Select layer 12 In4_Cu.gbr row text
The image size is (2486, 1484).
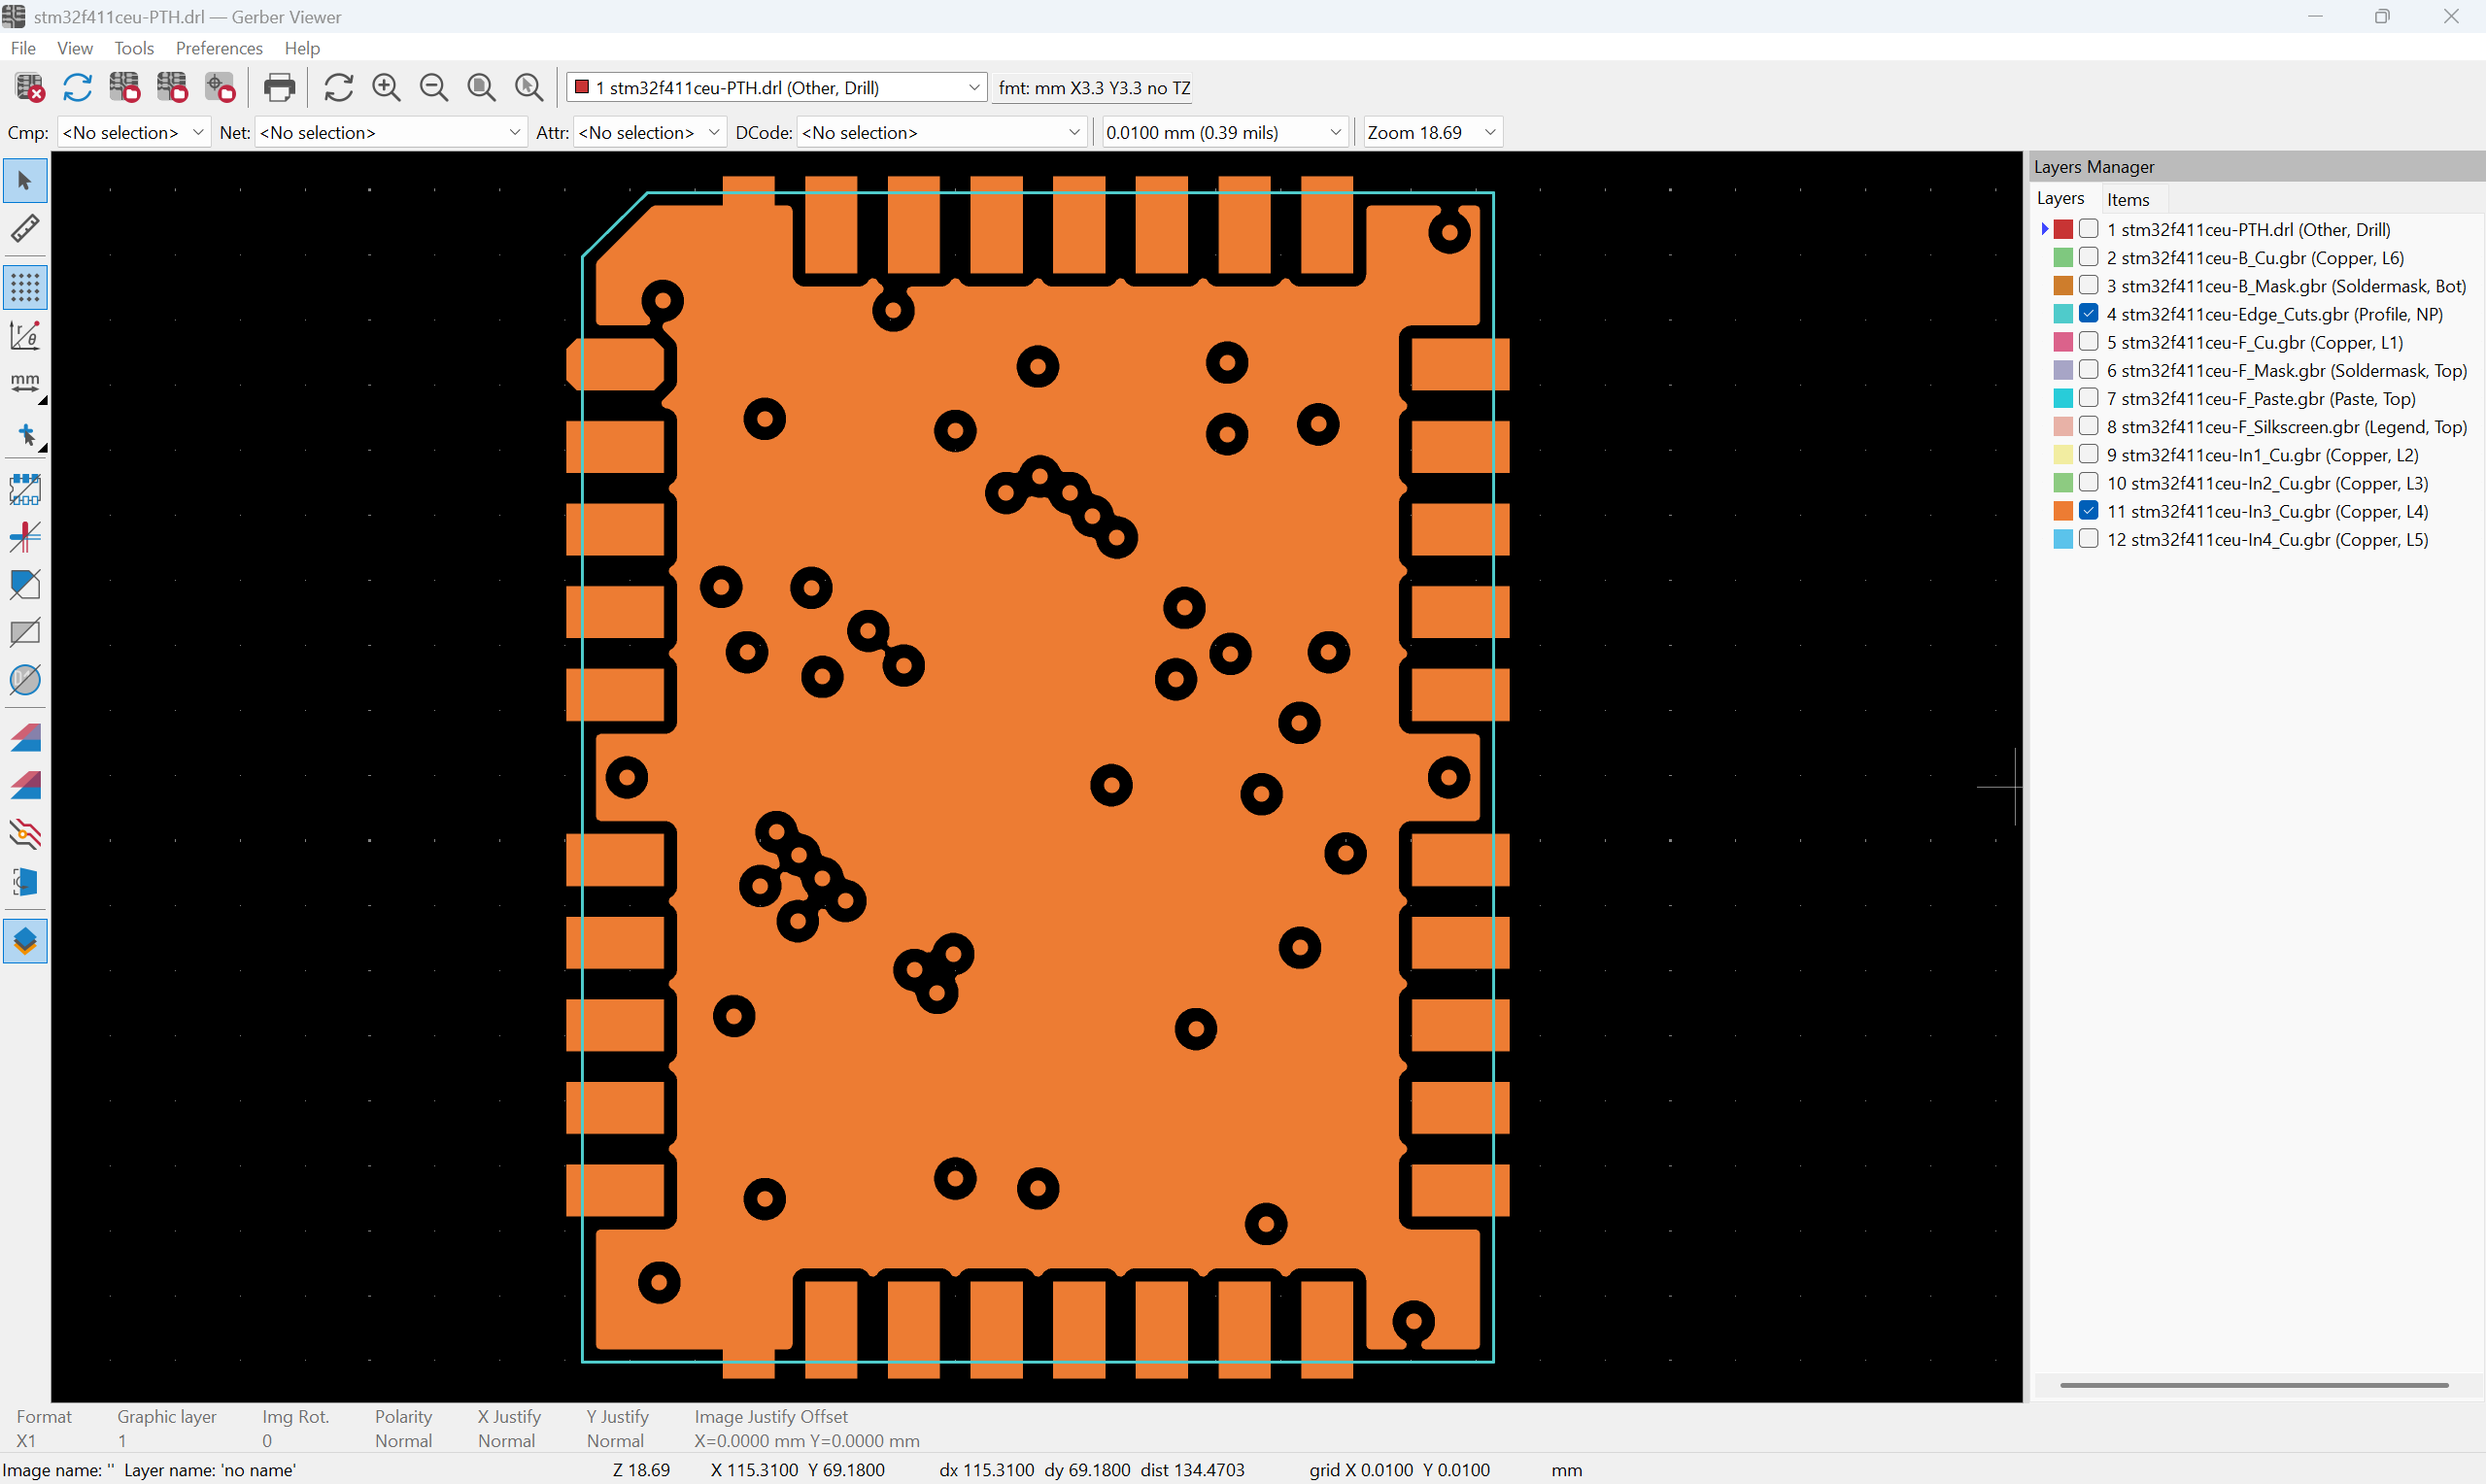tap(2267, 539)
